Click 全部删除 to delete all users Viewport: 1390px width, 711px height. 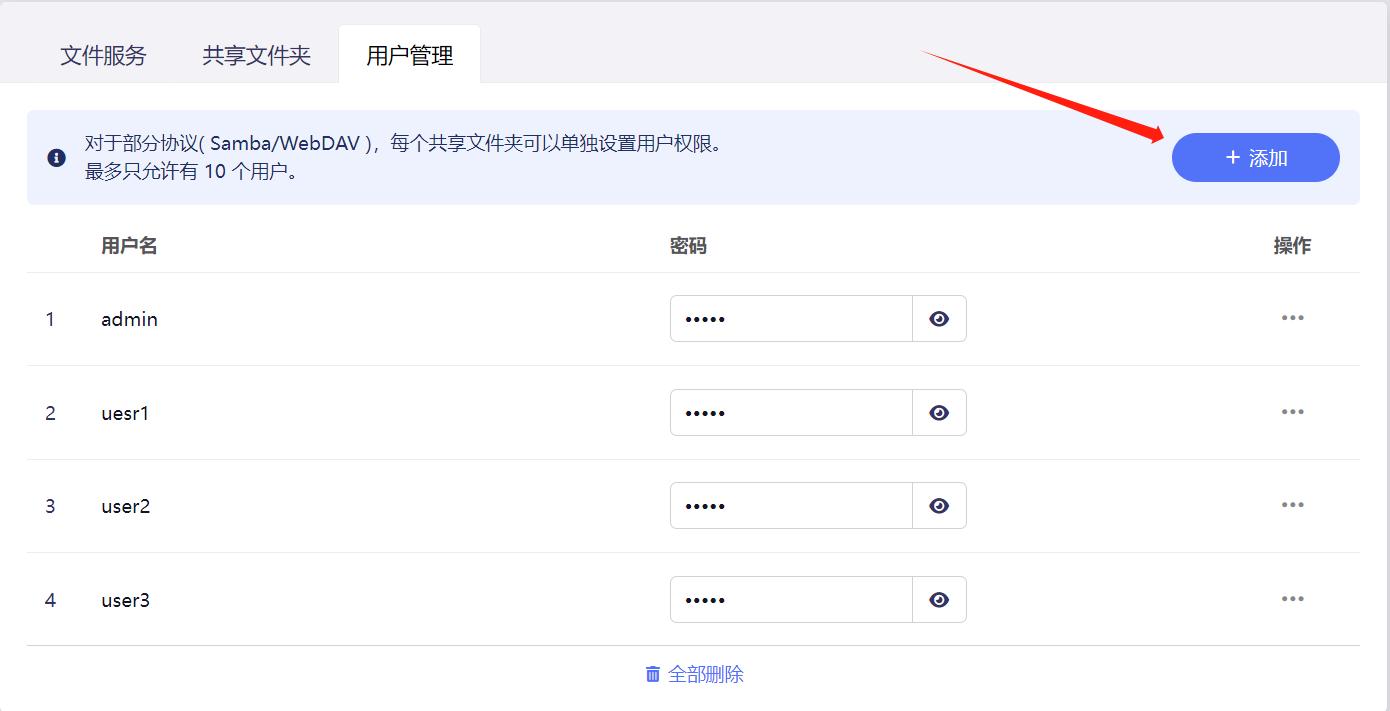pos(706,674)
